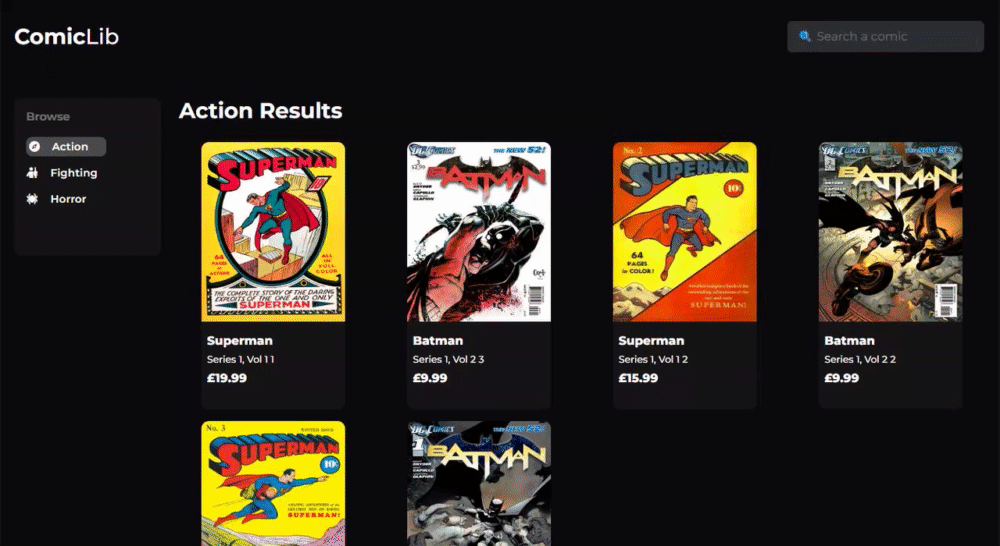
Task: Focus the Search a comic field
Action: click(x=886, y=36)
